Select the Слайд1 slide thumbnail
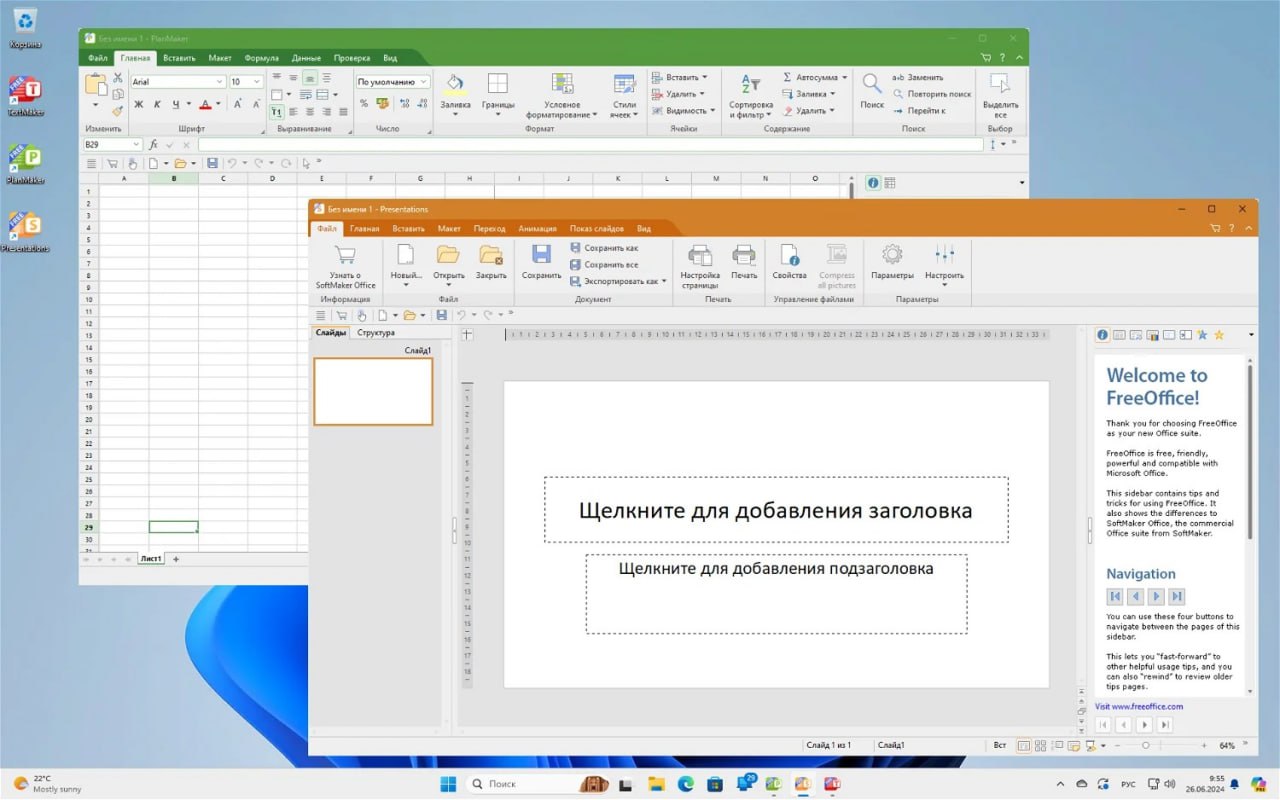The height and width of the screenshot is (800, 1280). point(373,391)
